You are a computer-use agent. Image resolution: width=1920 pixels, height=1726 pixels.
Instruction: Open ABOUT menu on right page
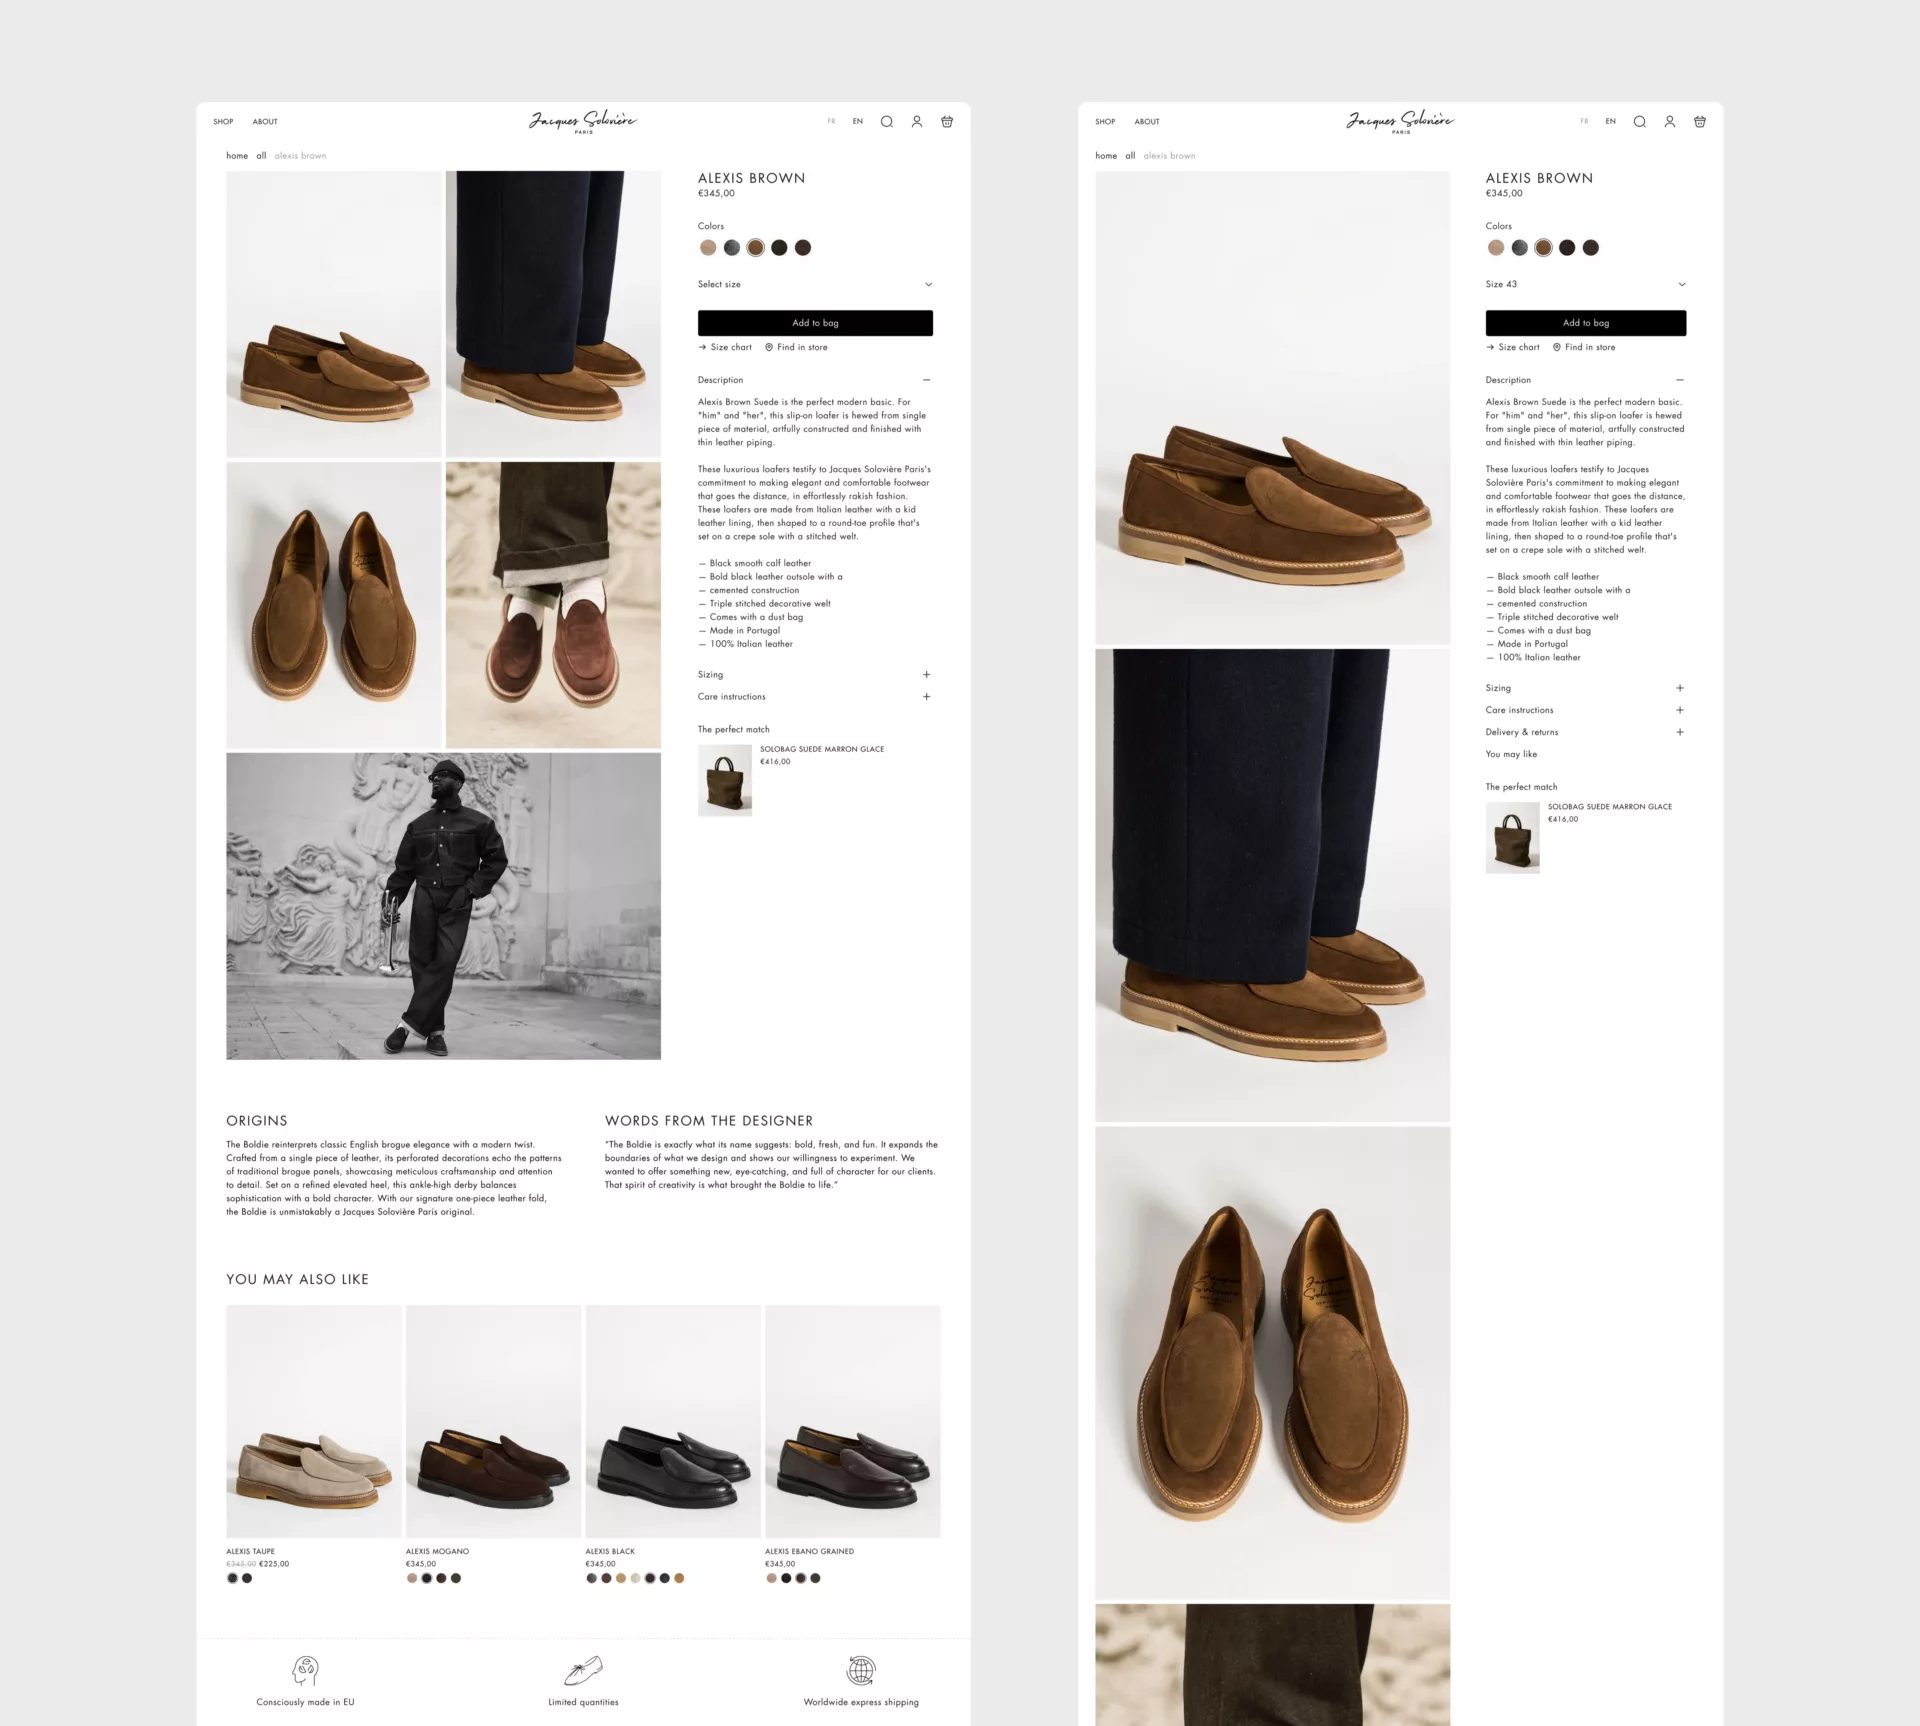coord(1147,122)
